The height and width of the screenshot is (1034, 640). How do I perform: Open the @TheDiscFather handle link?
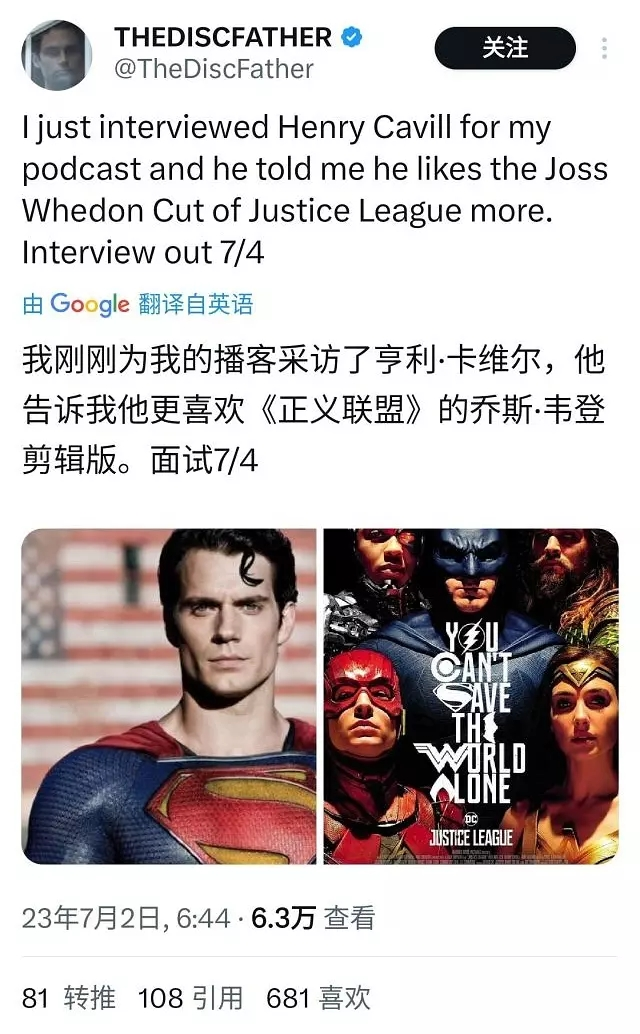tap(214, 69)
